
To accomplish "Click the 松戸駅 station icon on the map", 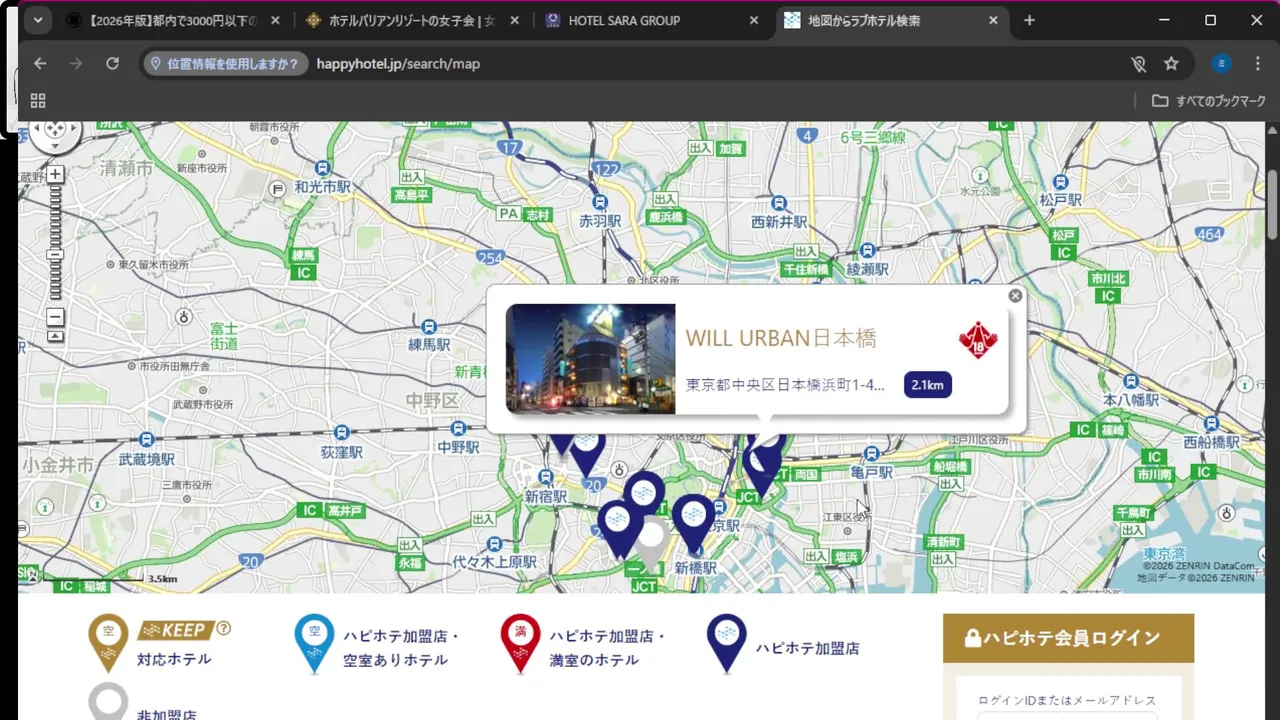I will [x=1061, y=181].
